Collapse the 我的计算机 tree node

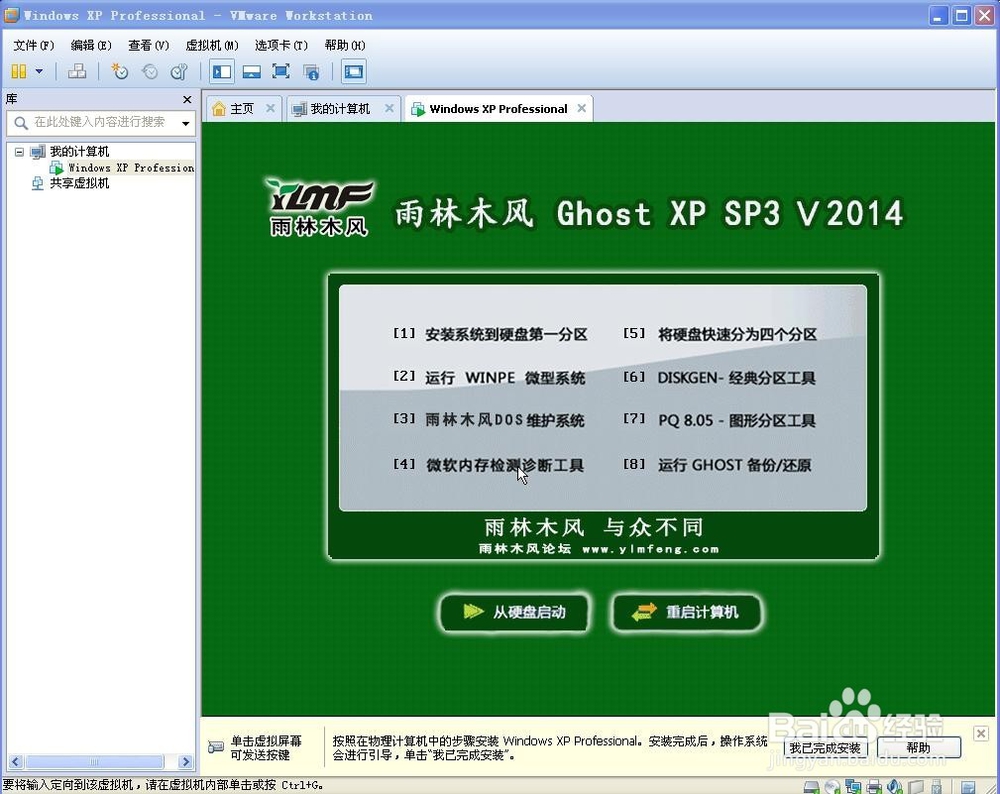[20, 151]
